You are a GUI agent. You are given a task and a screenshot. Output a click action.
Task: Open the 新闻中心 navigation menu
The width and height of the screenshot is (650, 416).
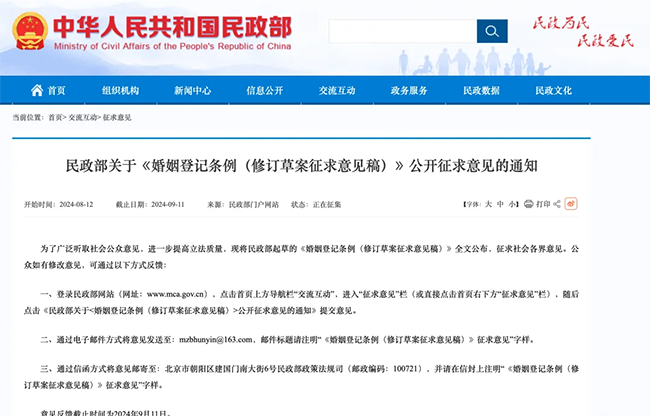[193, 90]
